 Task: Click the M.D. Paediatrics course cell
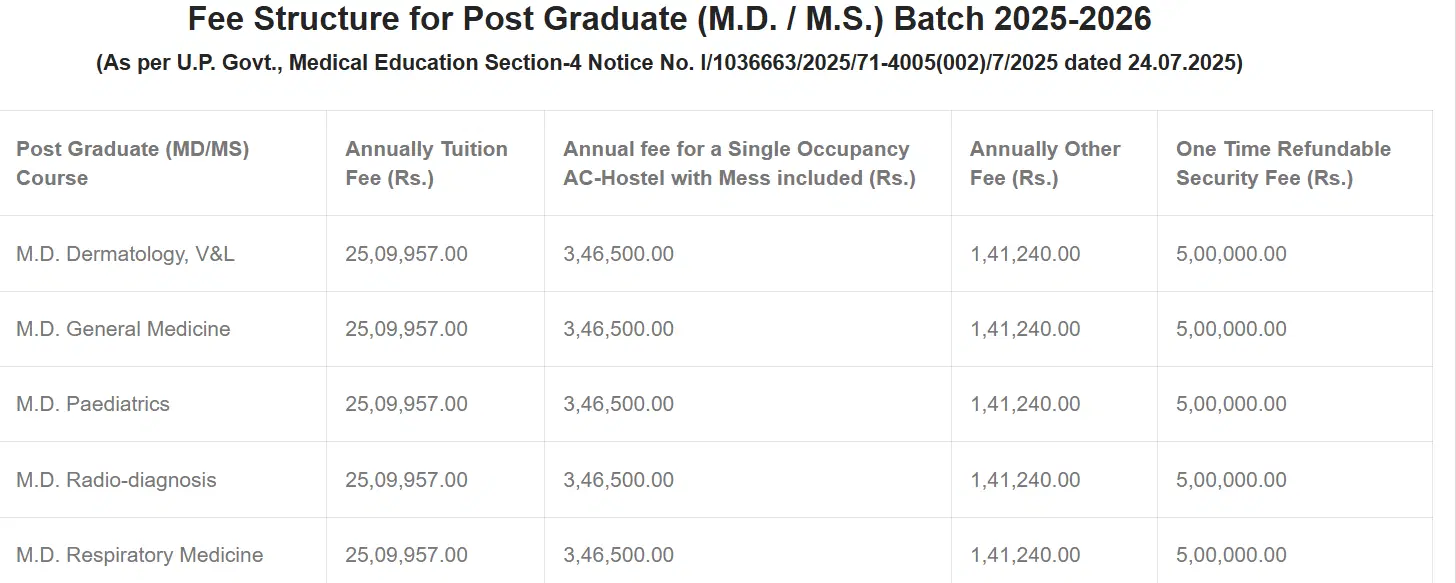[93, 404]
